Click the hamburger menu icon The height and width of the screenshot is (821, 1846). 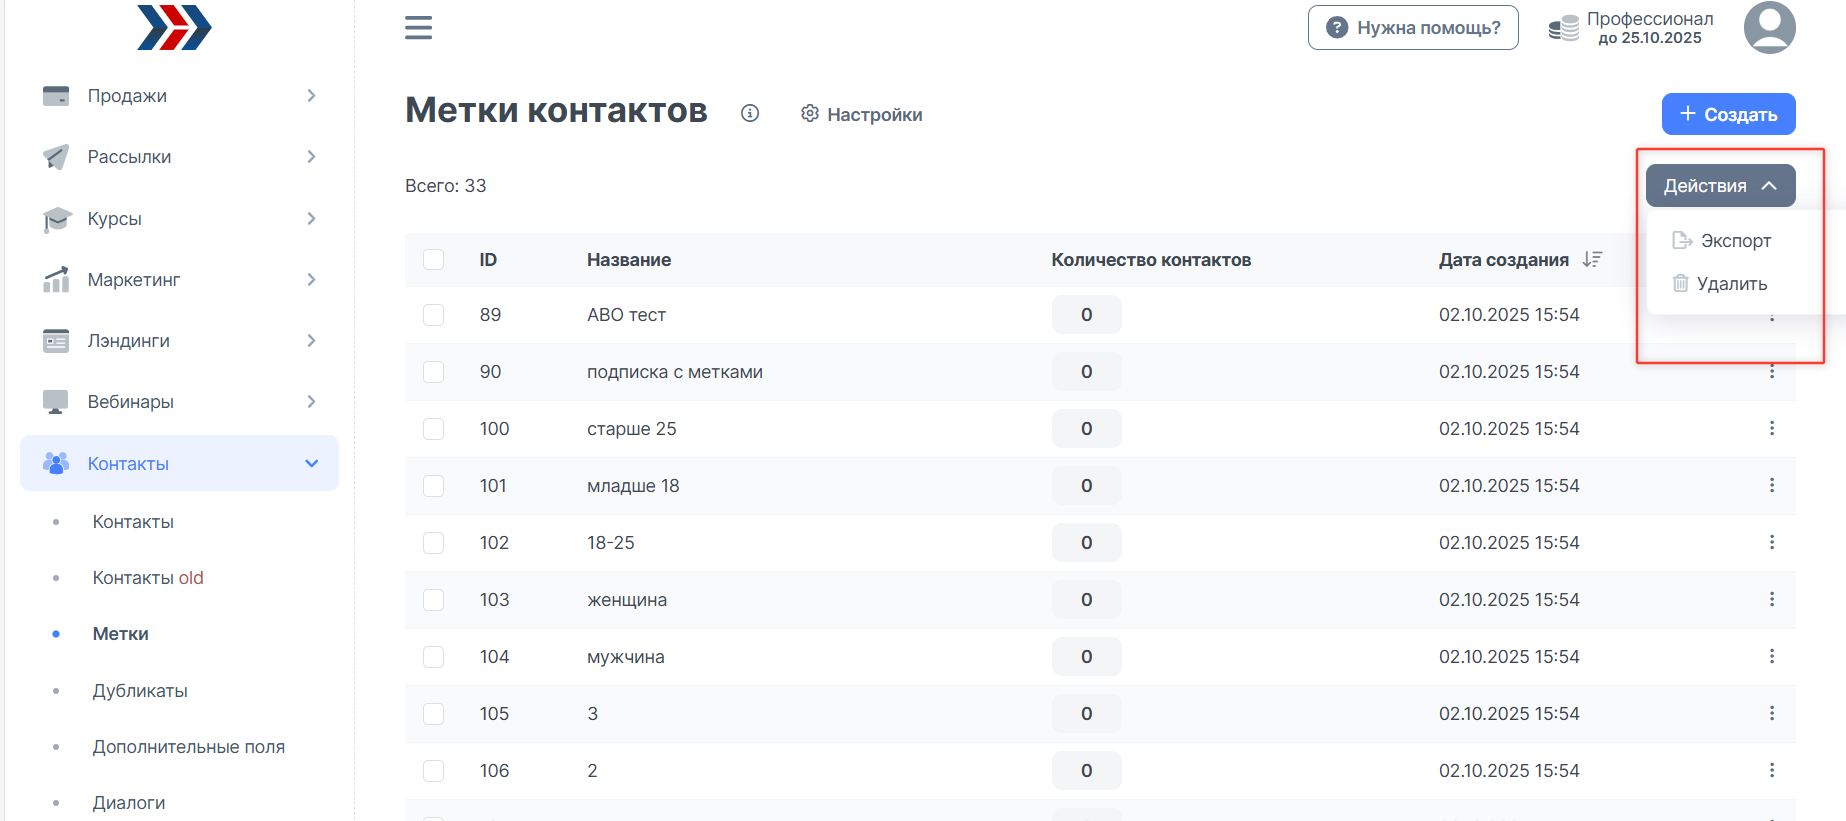click(418, 28)
